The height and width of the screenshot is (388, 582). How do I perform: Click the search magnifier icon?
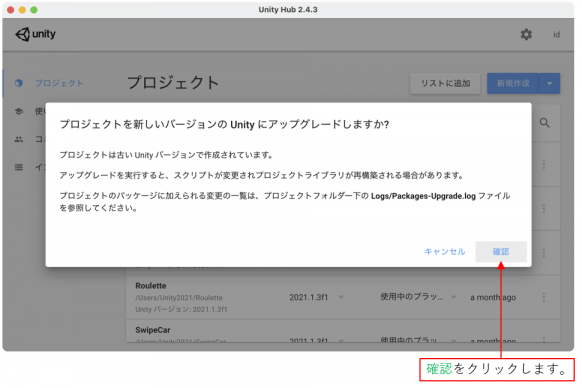click(x=545, y=123)
